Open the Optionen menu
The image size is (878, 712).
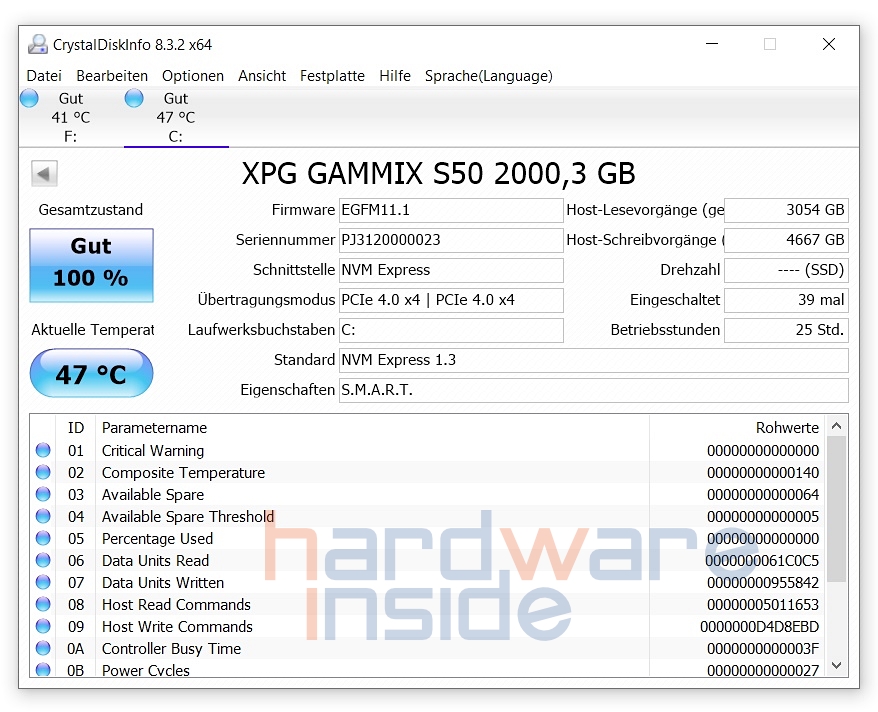(193, 76)
